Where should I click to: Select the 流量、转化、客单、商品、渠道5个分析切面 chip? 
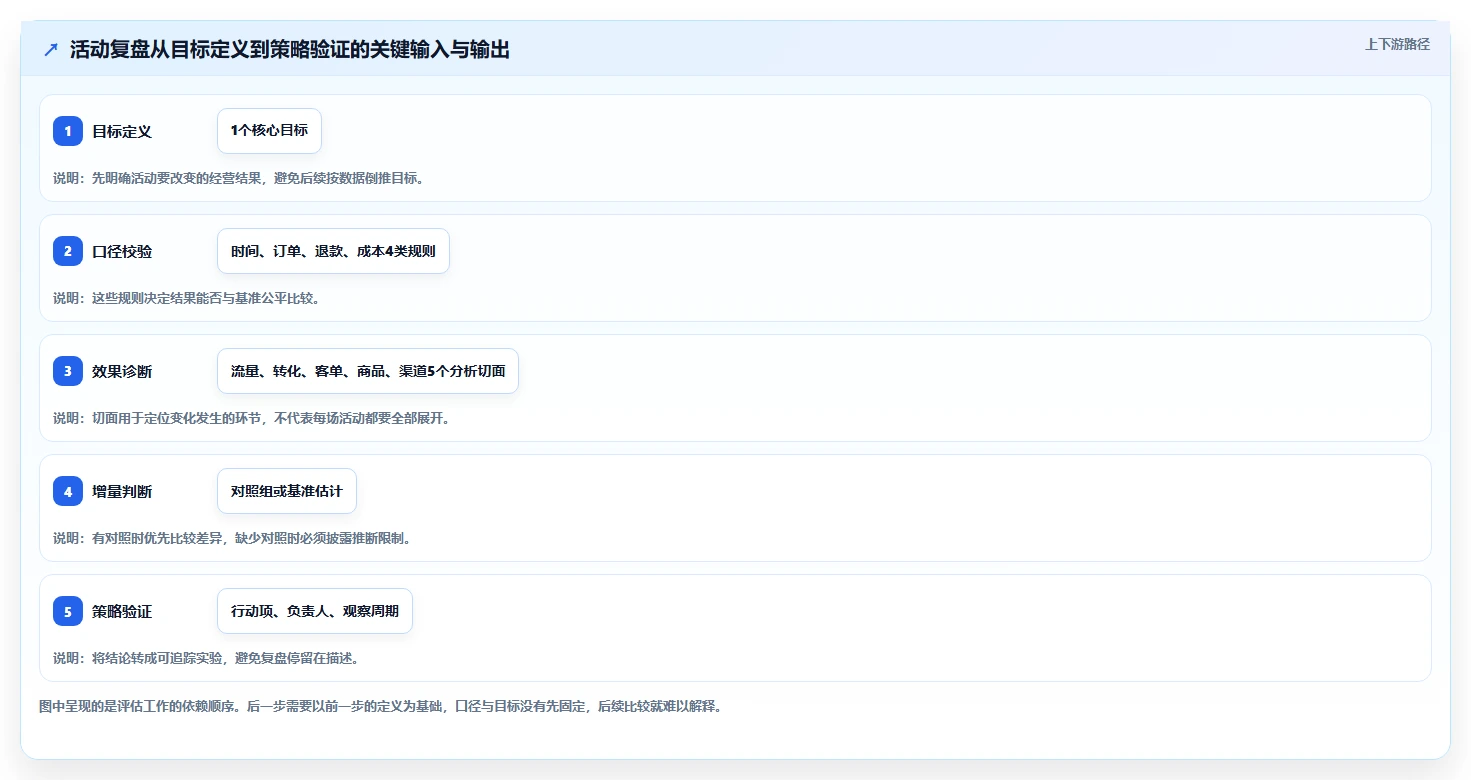(368, 371)
